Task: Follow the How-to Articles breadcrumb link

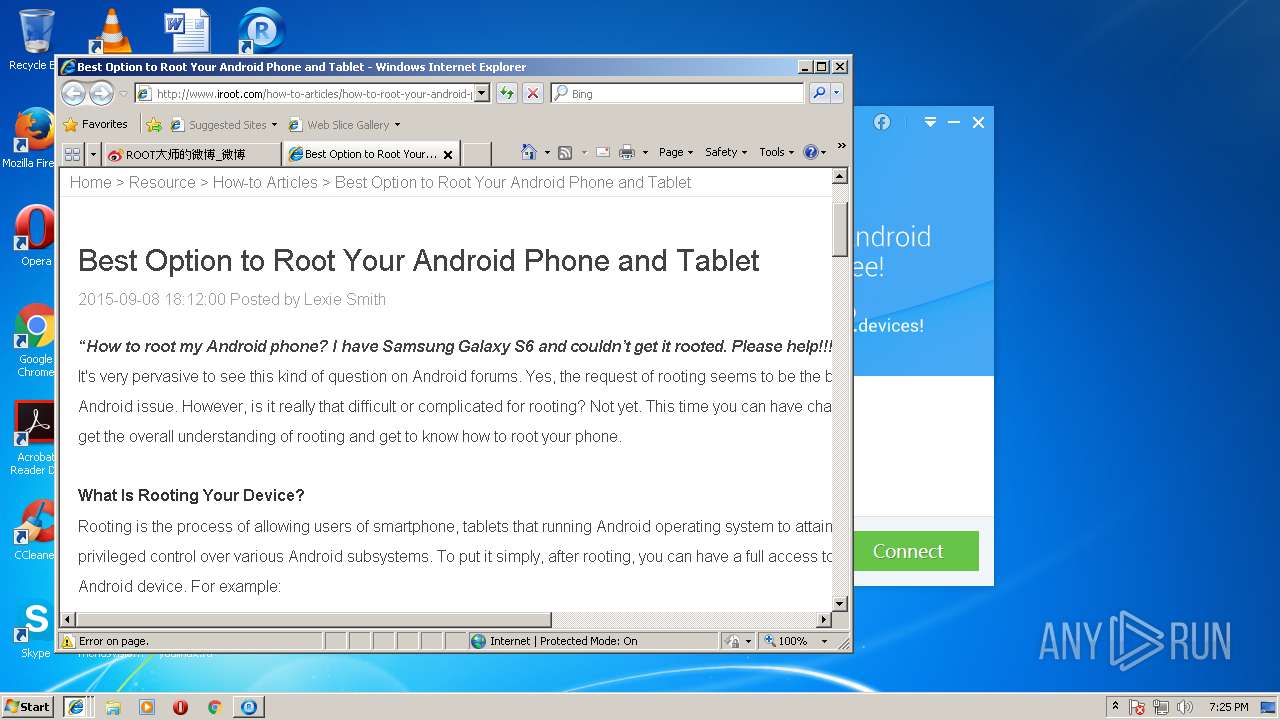Action: click(265, 182)
